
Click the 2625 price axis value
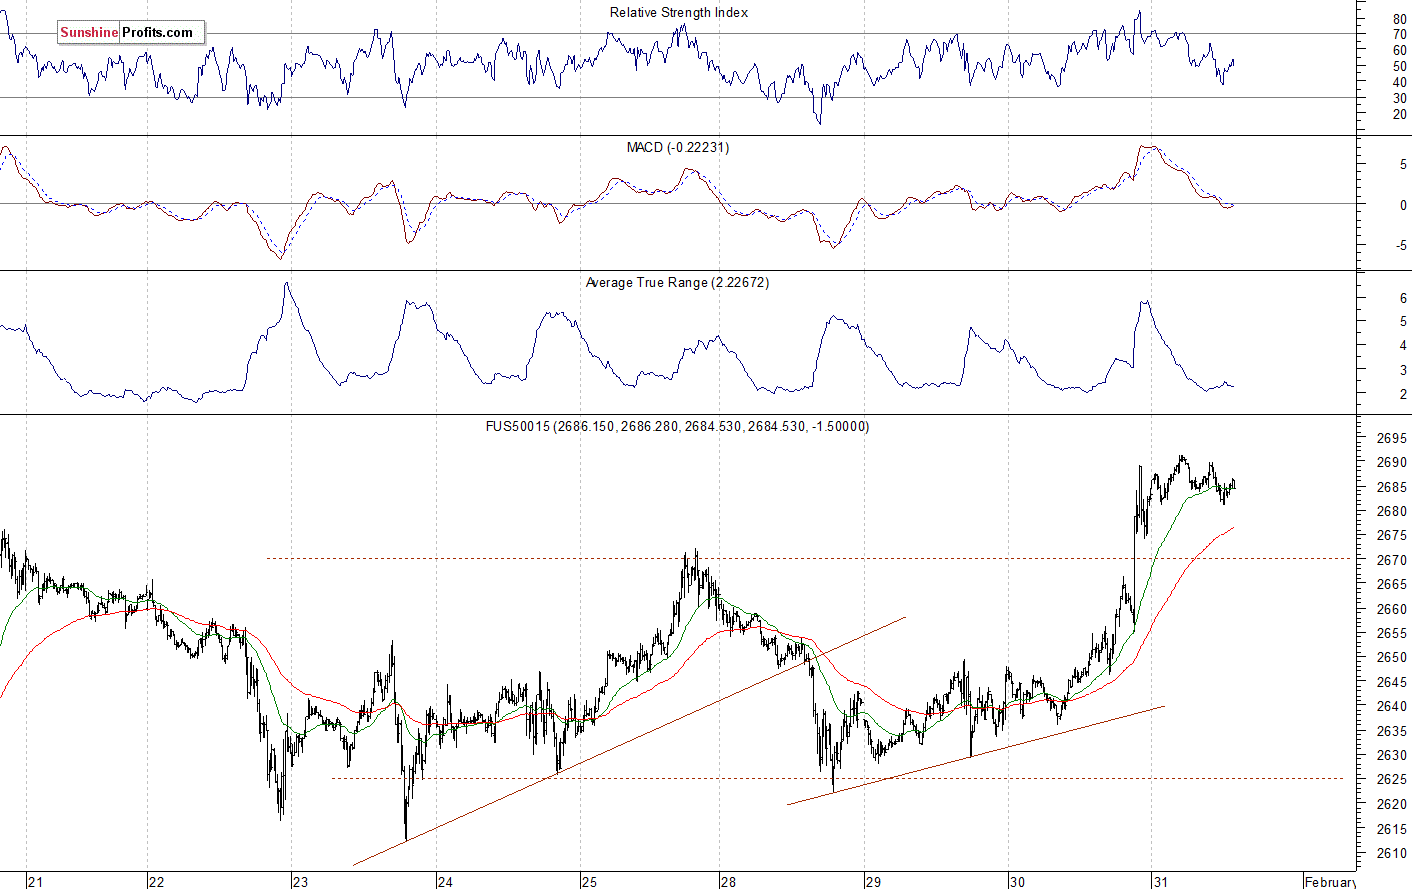[x=1391, y=779]
